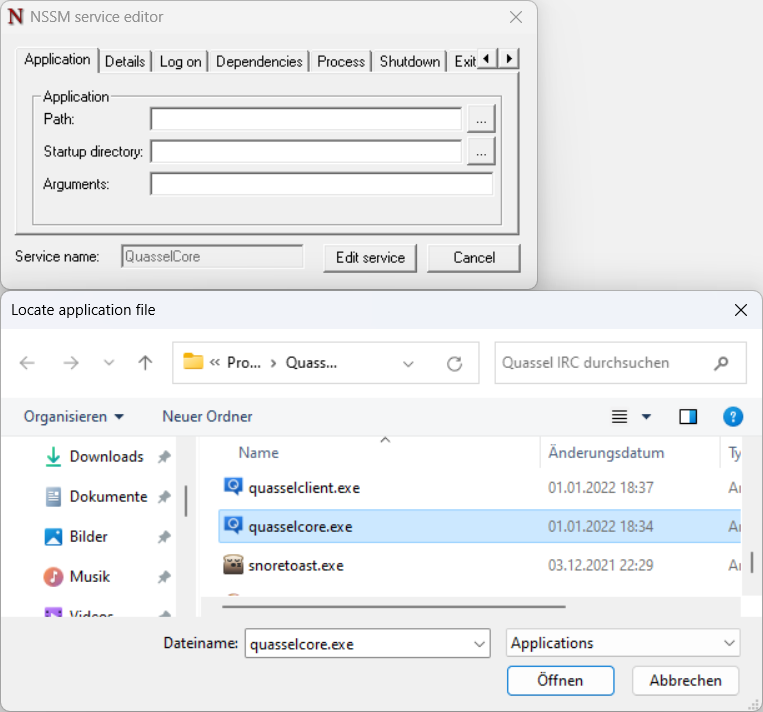Open the Organisieren menu

point(73,417)
